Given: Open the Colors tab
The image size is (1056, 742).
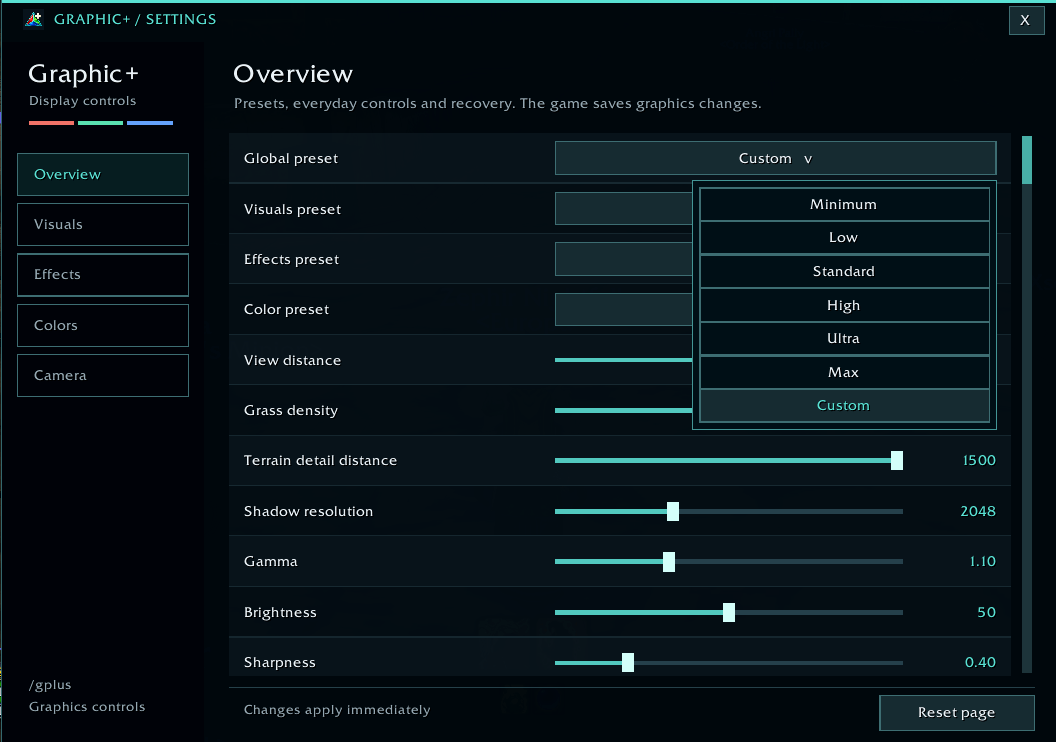Looking at the screenshot, I should click(x=103, y=325).
